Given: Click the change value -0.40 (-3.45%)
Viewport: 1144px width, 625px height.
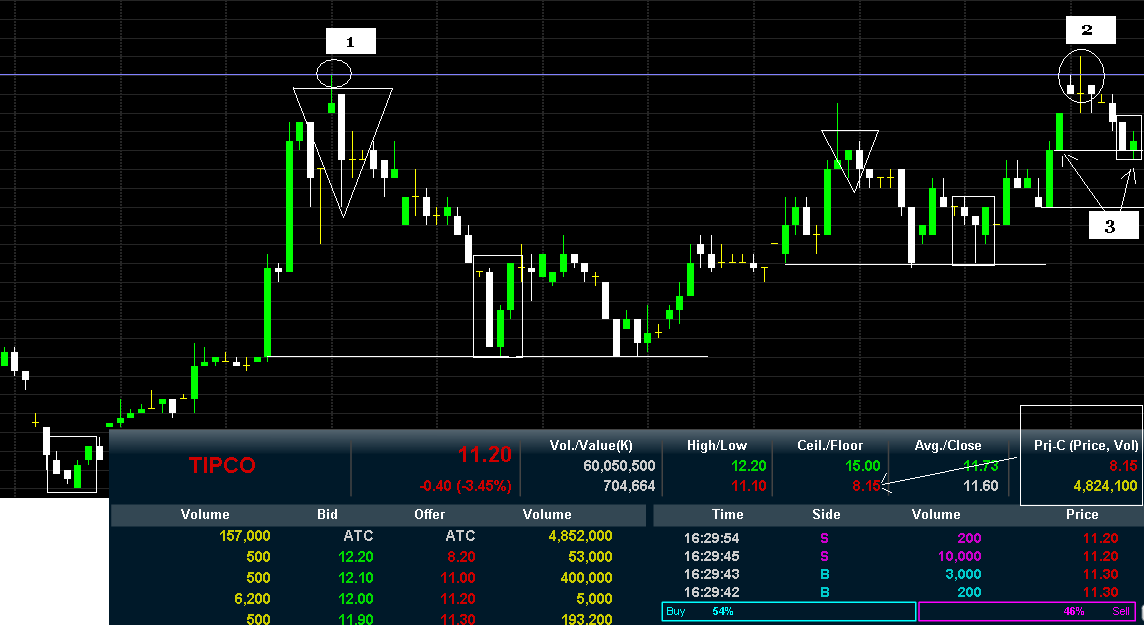Looking at the screenshot, I should [465, 486].
